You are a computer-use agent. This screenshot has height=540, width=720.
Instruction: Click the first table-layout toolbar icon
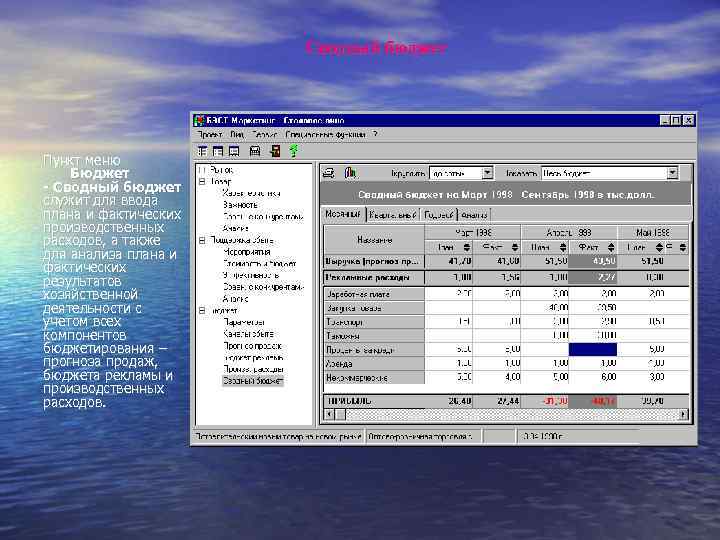203,151
